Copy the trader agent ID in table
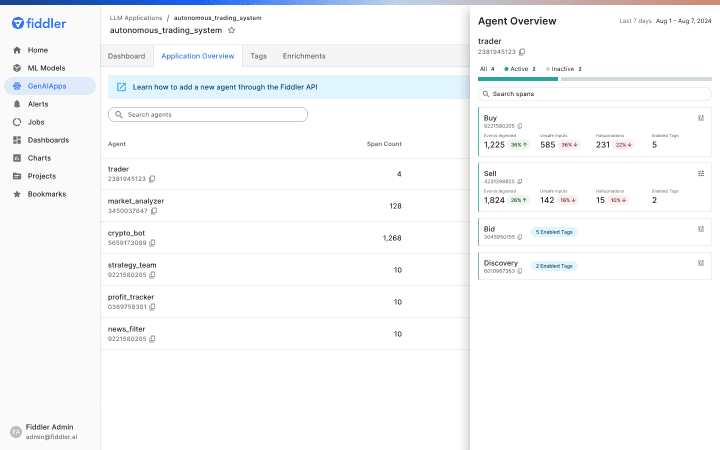 pos(152,179)
